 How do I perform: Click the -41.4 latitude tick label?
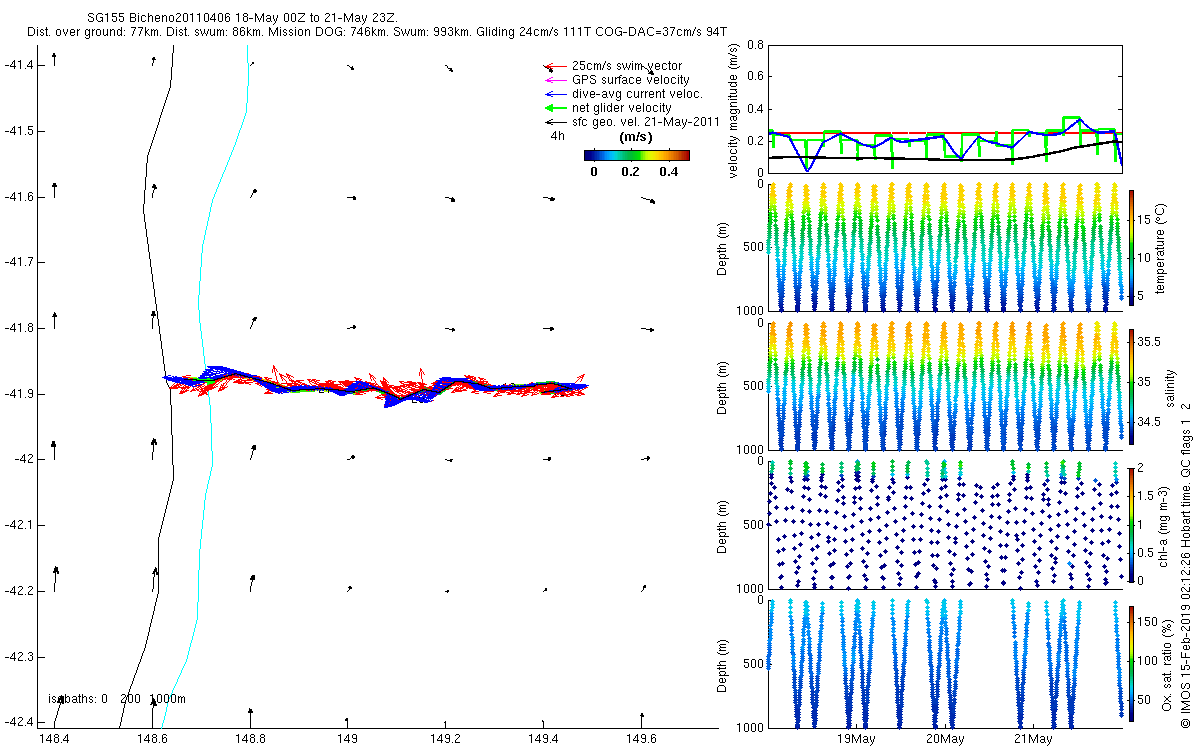[20, 65]
